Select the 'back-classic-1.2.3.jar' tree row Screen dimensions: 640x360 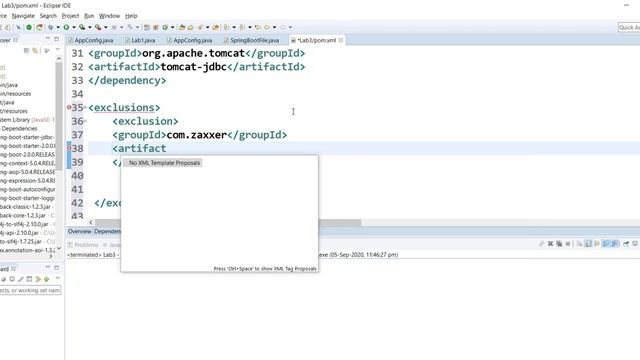click(x=27, y=207)
